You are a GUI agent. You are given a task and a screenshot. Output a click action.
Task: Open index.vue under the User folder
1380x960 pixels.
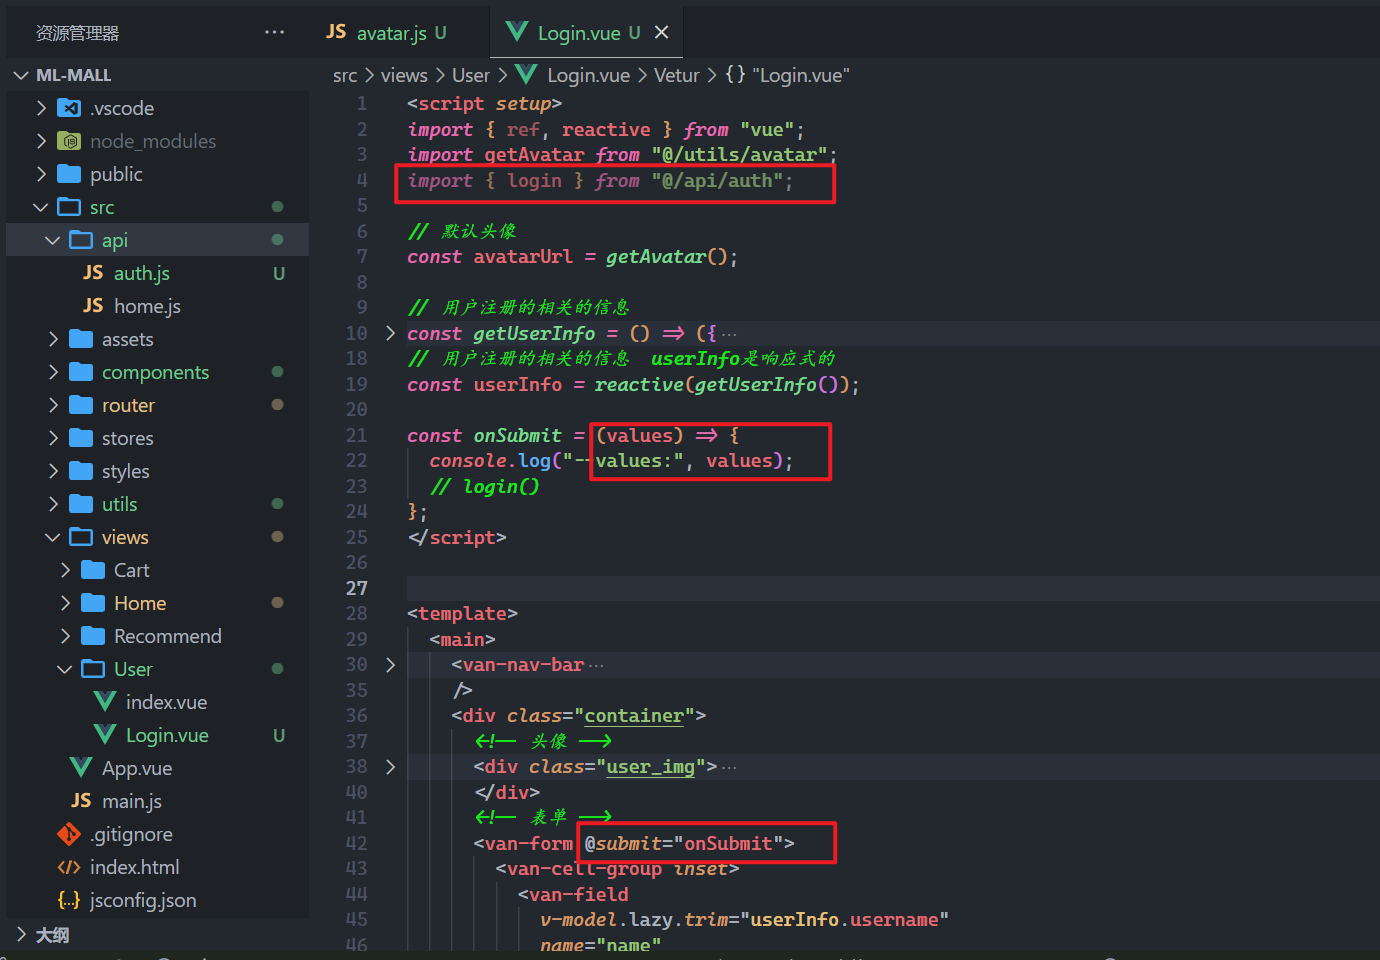(166, 702)
